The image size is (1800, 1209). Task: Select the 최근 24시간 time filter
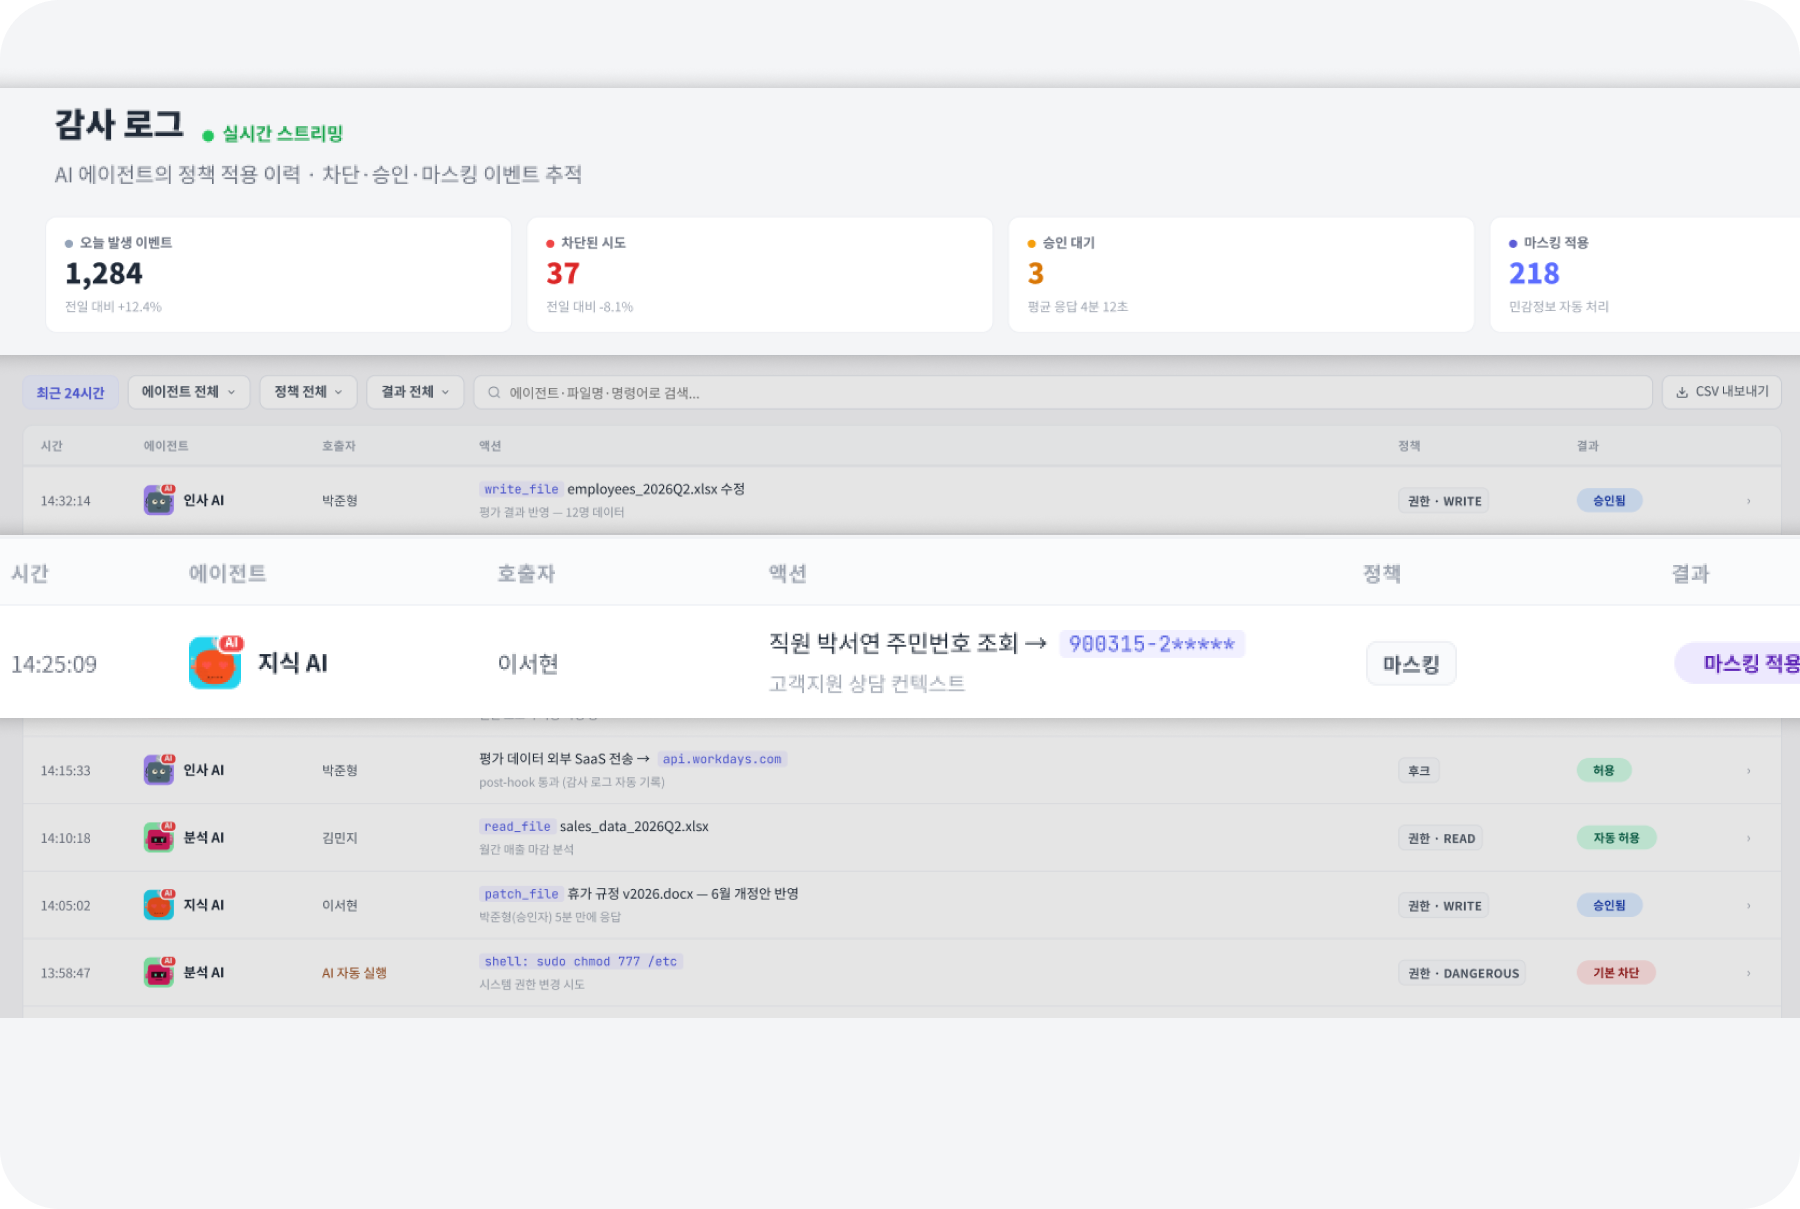pyautogui.click(x=70, y=393)
